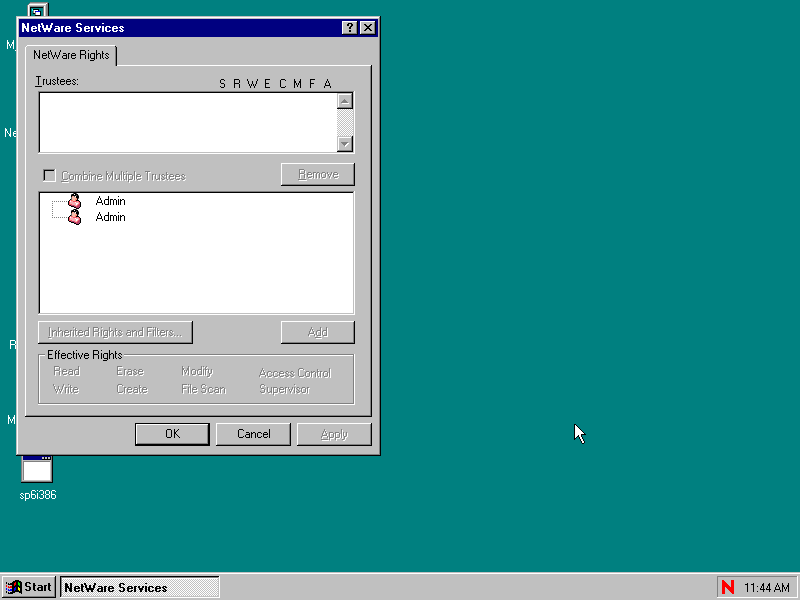Click the "A" rights column letter
Viewport: 800px width, 600px height.
(x=328, y=84)
